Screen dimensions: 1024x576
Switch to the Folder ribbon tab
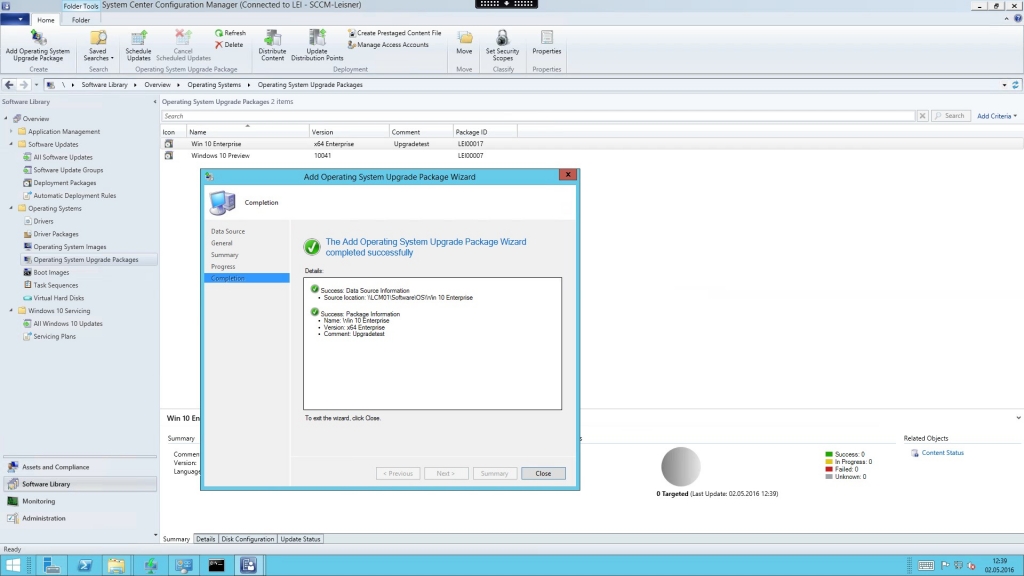pyautogui.click(x=81, y=20)
